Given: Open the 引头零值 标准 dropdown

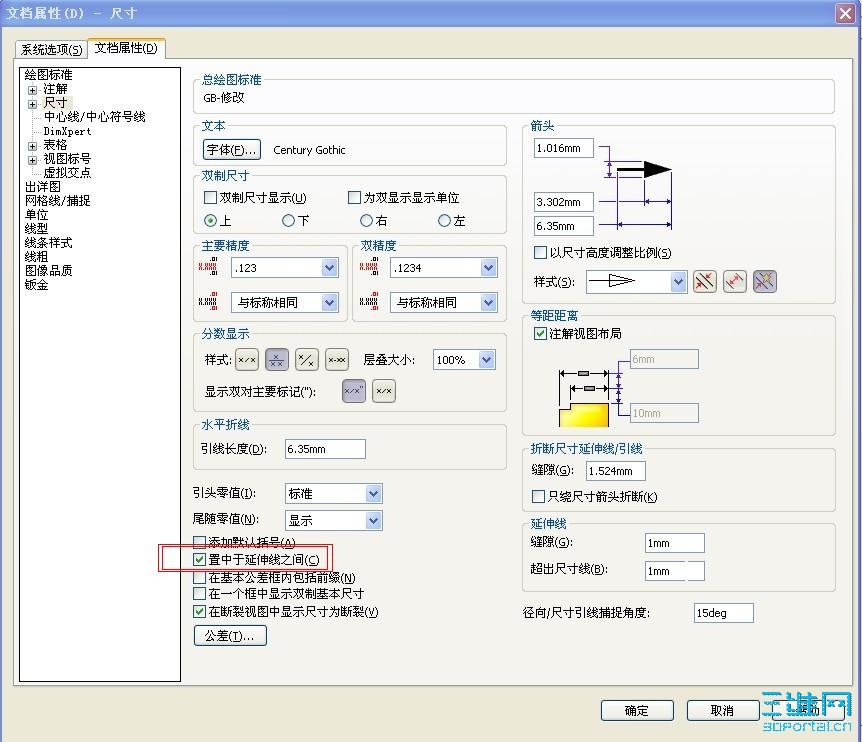Looking at the screenshot, I should (x=373, y=494).
